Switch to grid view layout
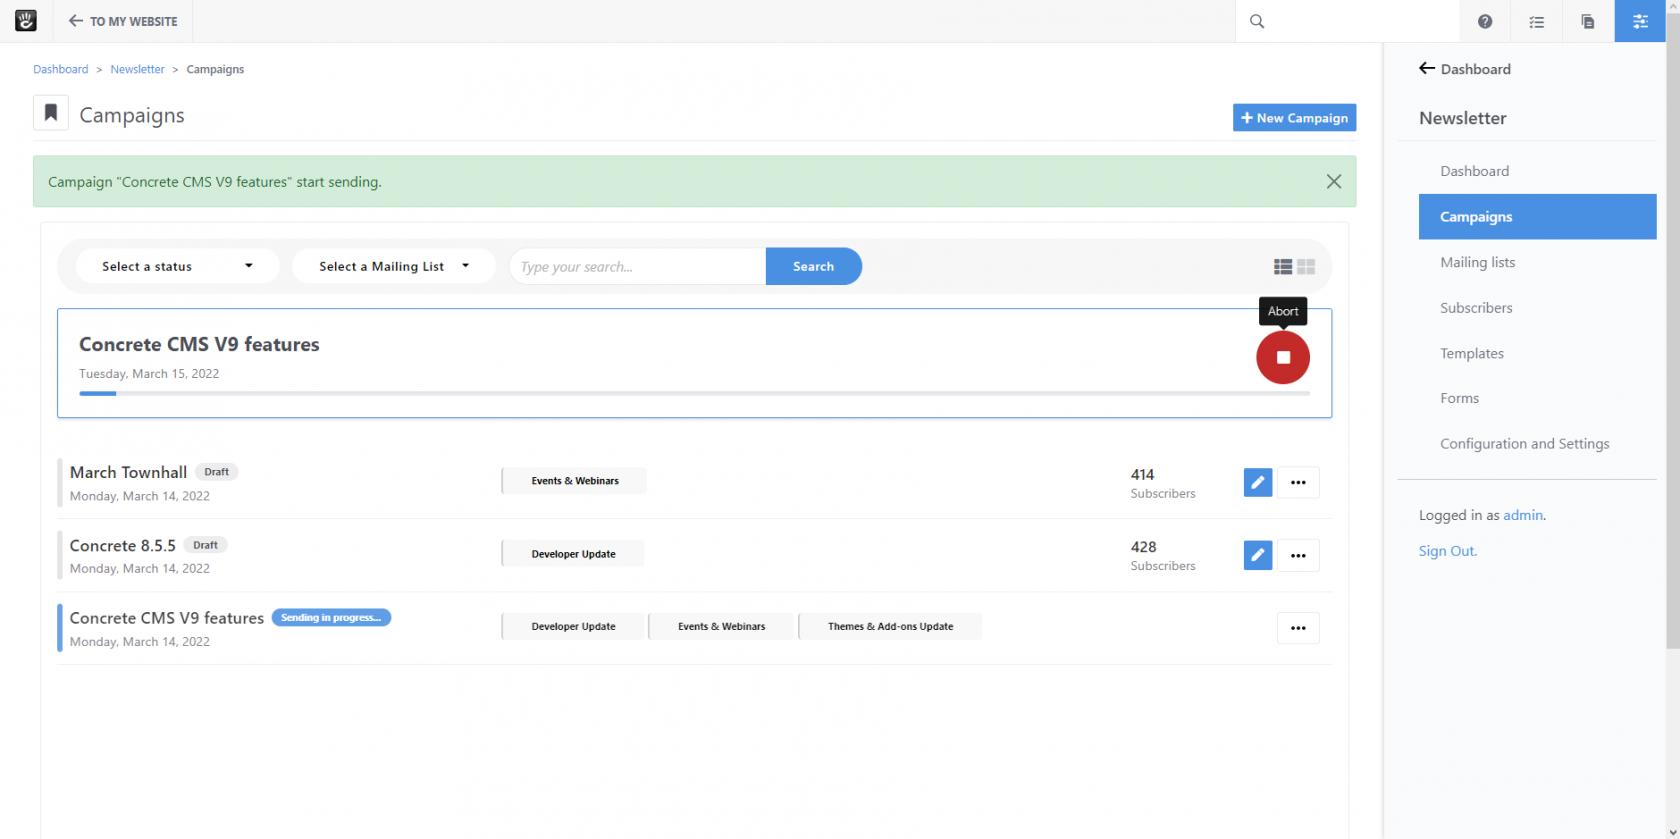1680x839 pixels. [1306, 267]
